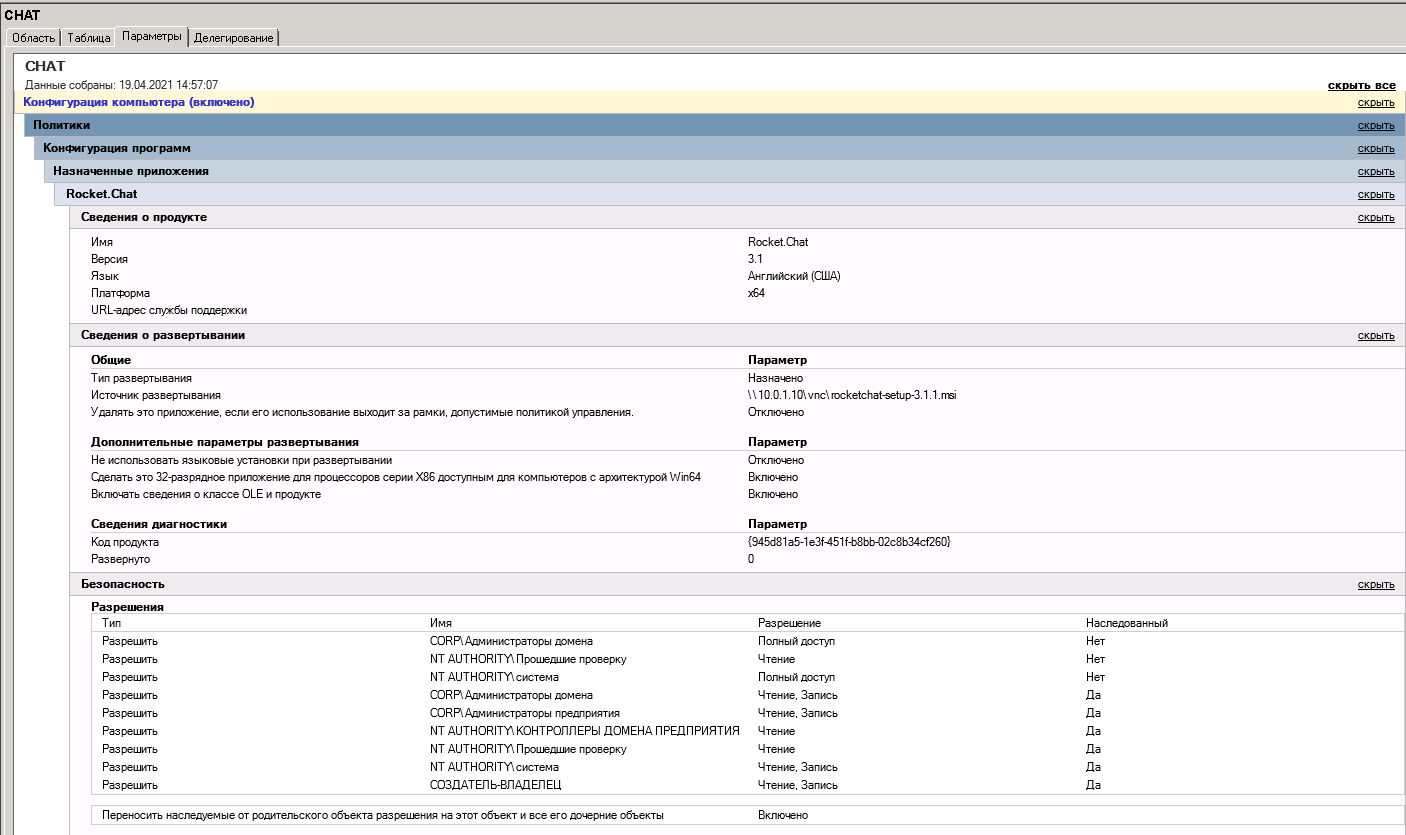Click the URL-адрес службы поддержки label
This screenshot has width=1406, height=835.
[169, 310]
